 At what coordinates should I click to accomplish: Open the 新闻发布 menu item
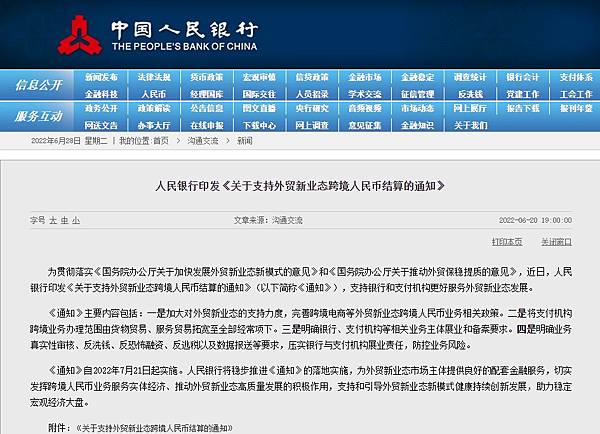(101, 77)
